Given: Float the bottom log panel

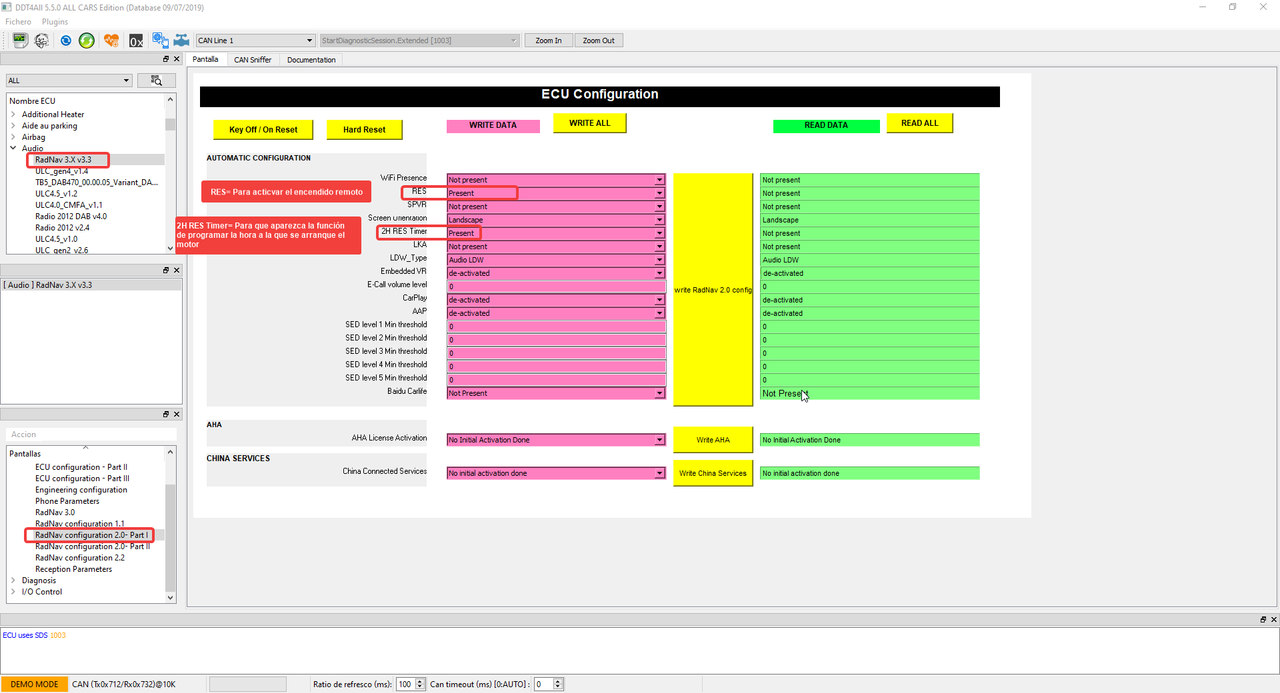Looking at the screenshot, I should 1263,620.
